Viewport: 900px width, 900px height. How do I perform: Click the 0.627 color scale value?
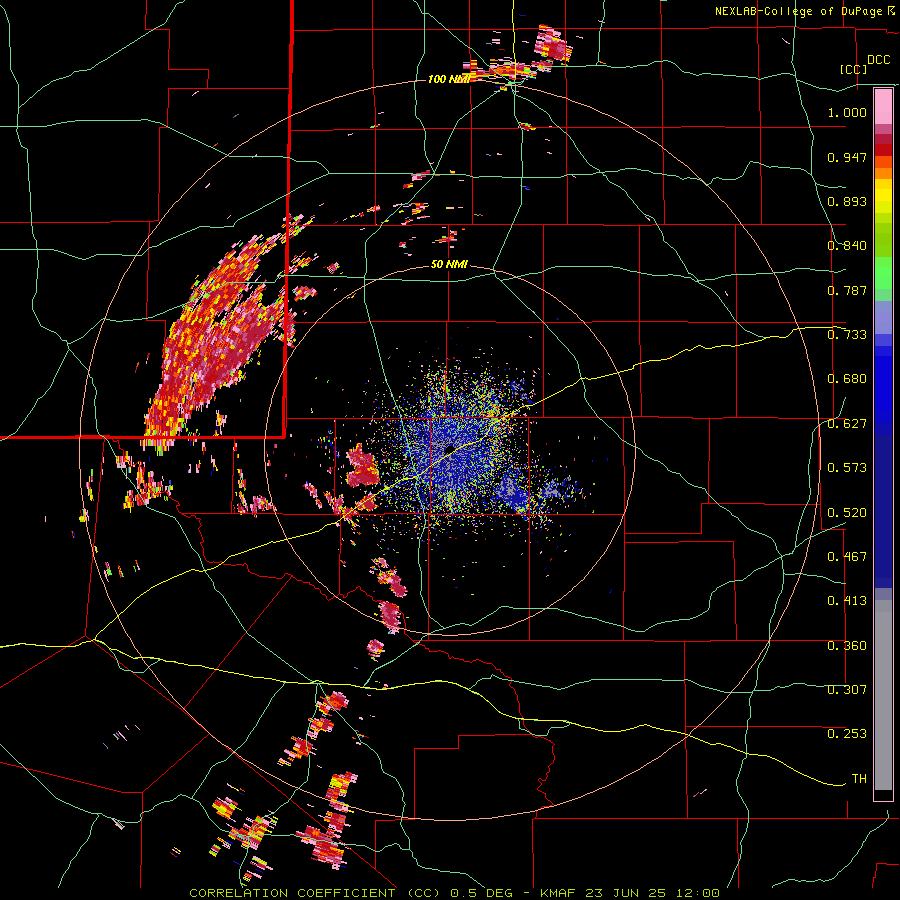pos(847,424)
